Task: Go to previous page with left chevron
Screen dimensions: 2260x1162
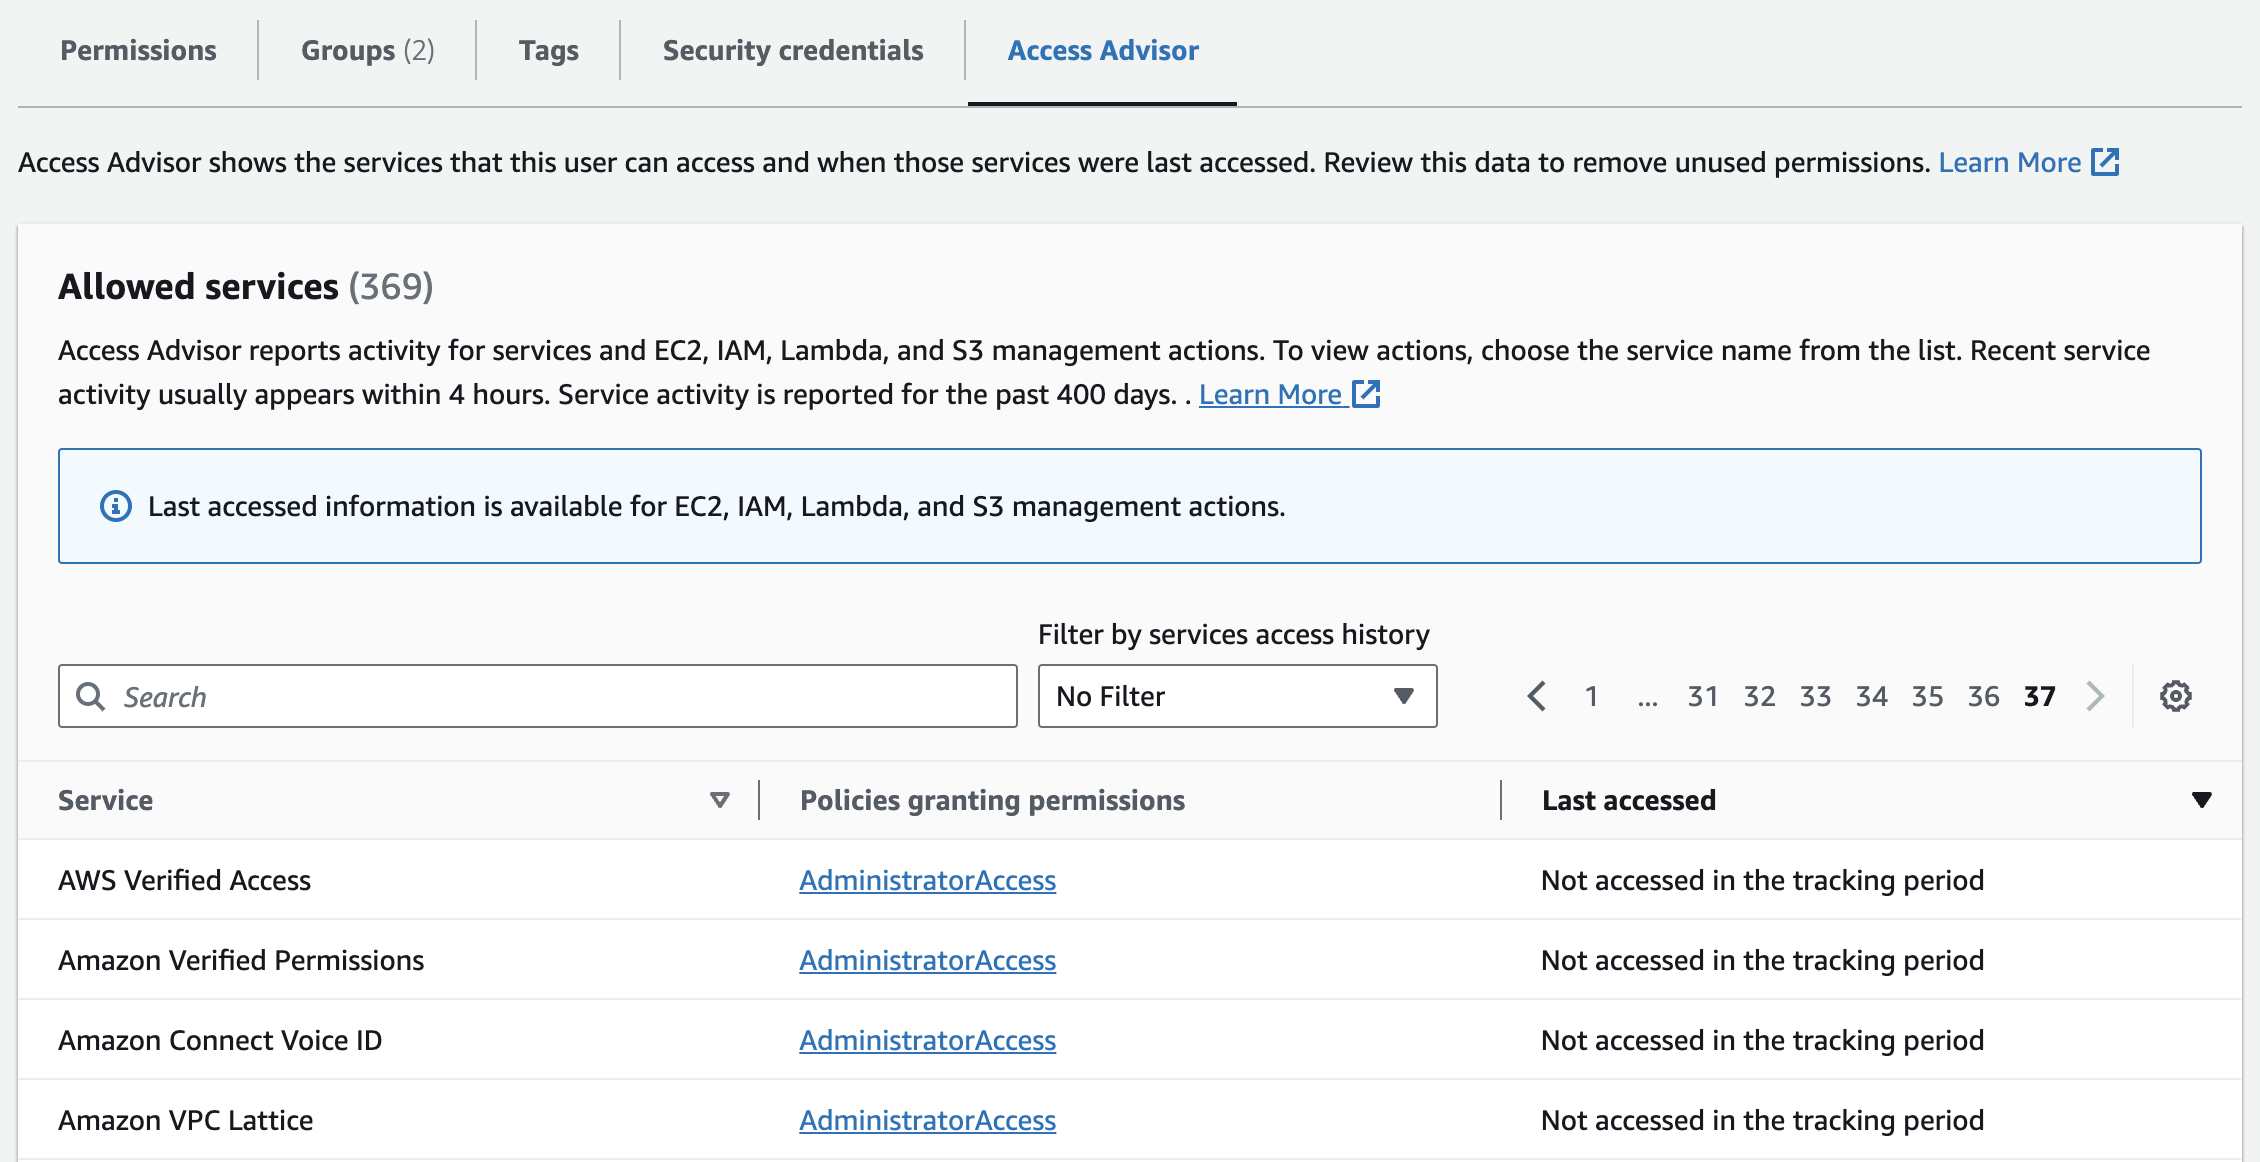Action: [x=1537, y=696]
